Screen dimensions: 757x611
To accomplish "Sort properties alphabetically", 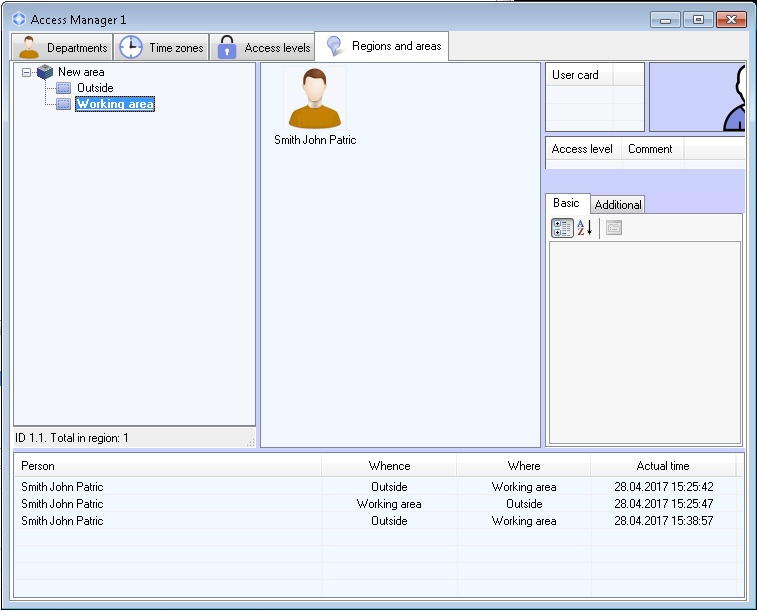I will (x=585, y=228).
